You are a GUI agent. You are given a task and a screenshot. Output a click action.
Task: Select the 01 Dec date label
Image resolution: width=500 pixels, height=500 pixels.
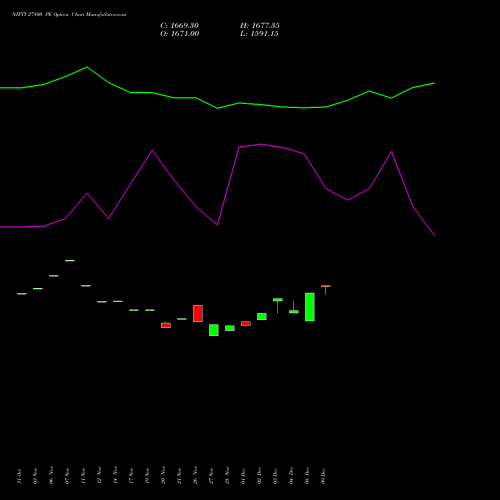coord(243,476)
